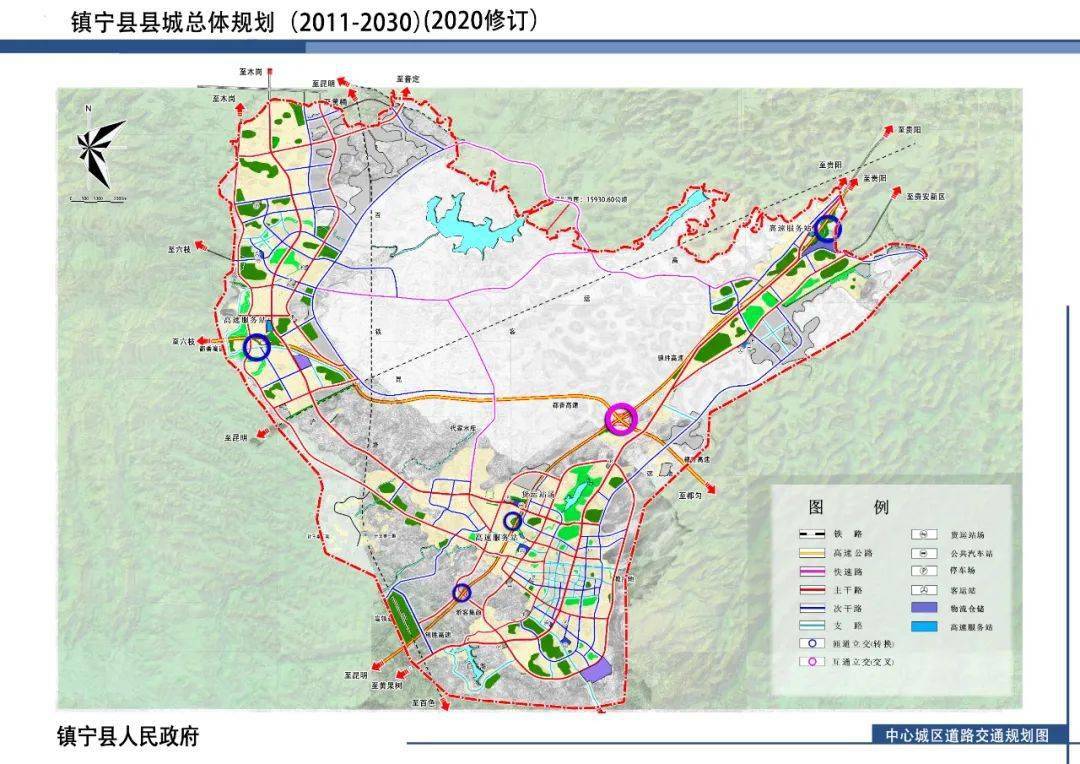This screenshot has height=764, width=1080.
Task: Click the blue circle by the 至六枝 expressway exit
Action: click(257, 347)
